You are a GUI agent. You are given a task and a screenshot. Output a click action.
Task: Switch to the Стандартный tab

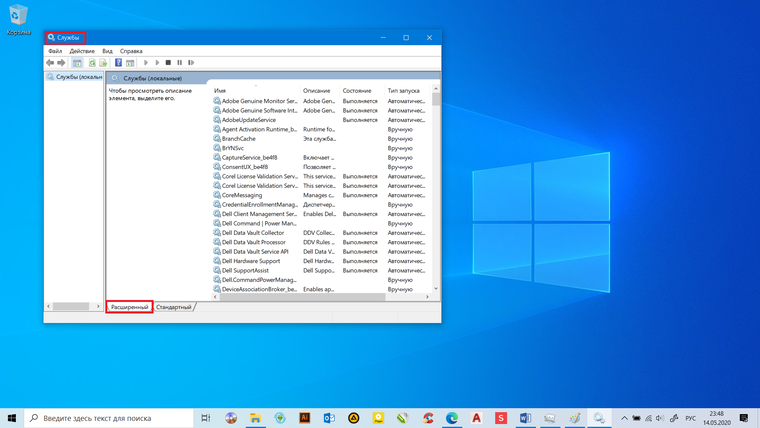(x=174, y=307)
